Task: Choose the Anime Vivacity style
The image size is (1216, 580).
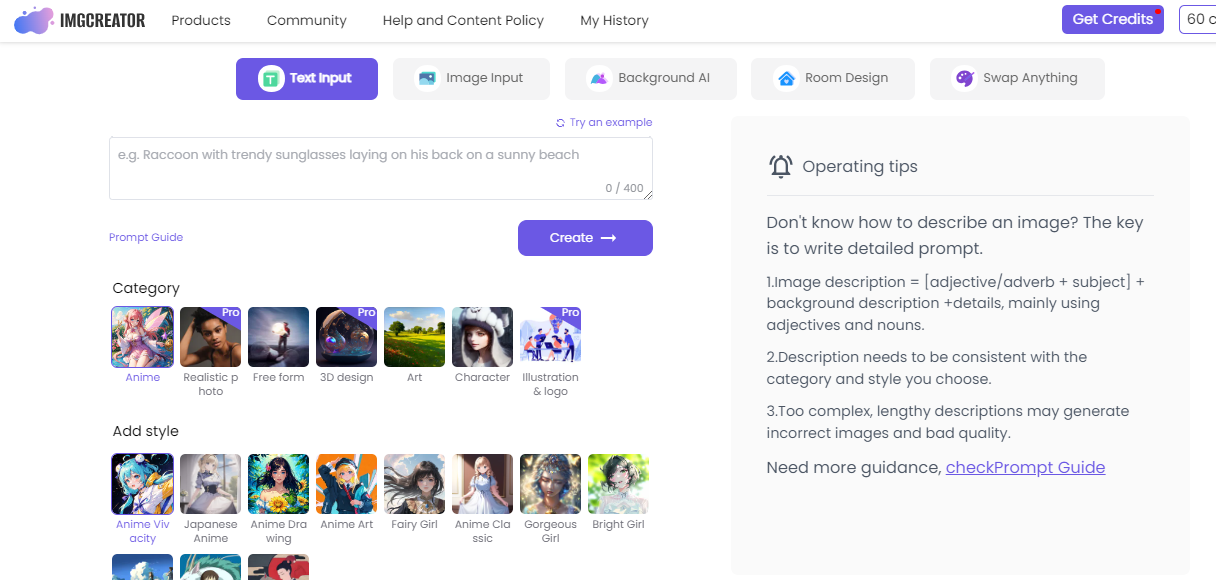Action: tap(143, 484)
